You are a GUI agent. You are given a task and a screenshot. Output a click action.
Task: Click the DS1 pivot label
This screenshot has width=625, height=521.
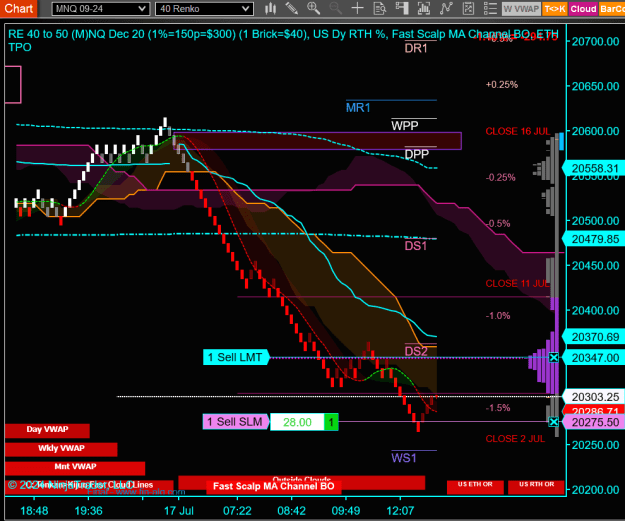[x=416, y=246]
